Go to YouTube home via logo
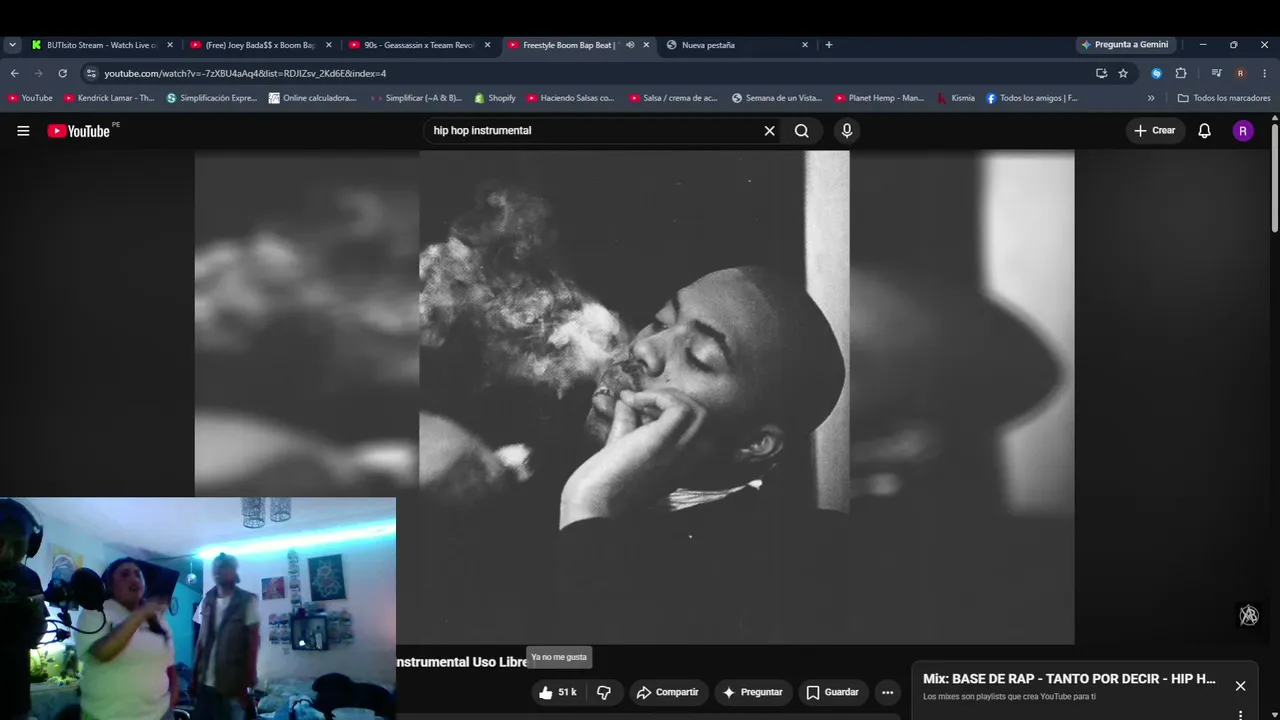 coord(78,131)
